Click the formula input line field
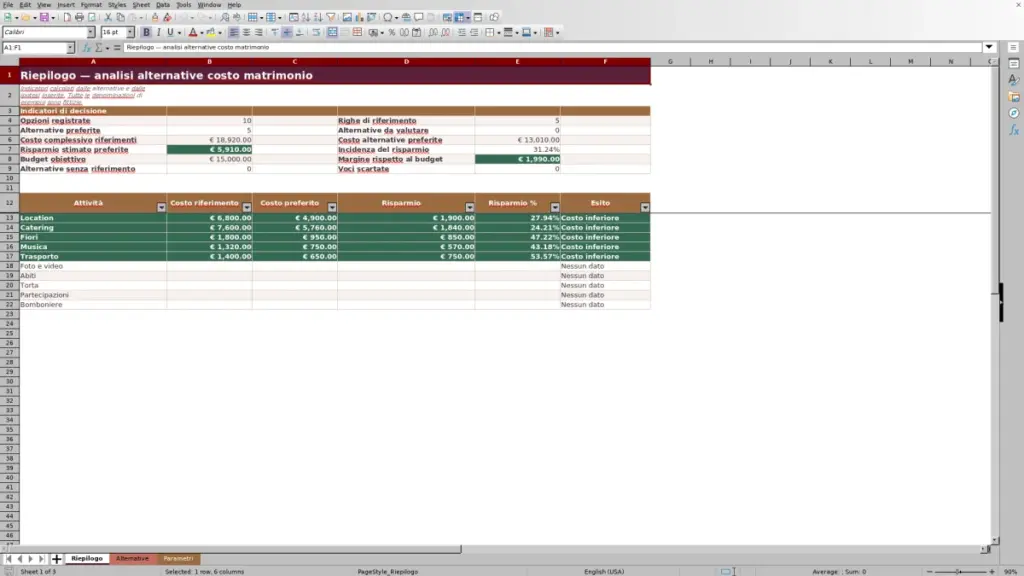Viewport: 1024px width, 576px height. [552, 47]
